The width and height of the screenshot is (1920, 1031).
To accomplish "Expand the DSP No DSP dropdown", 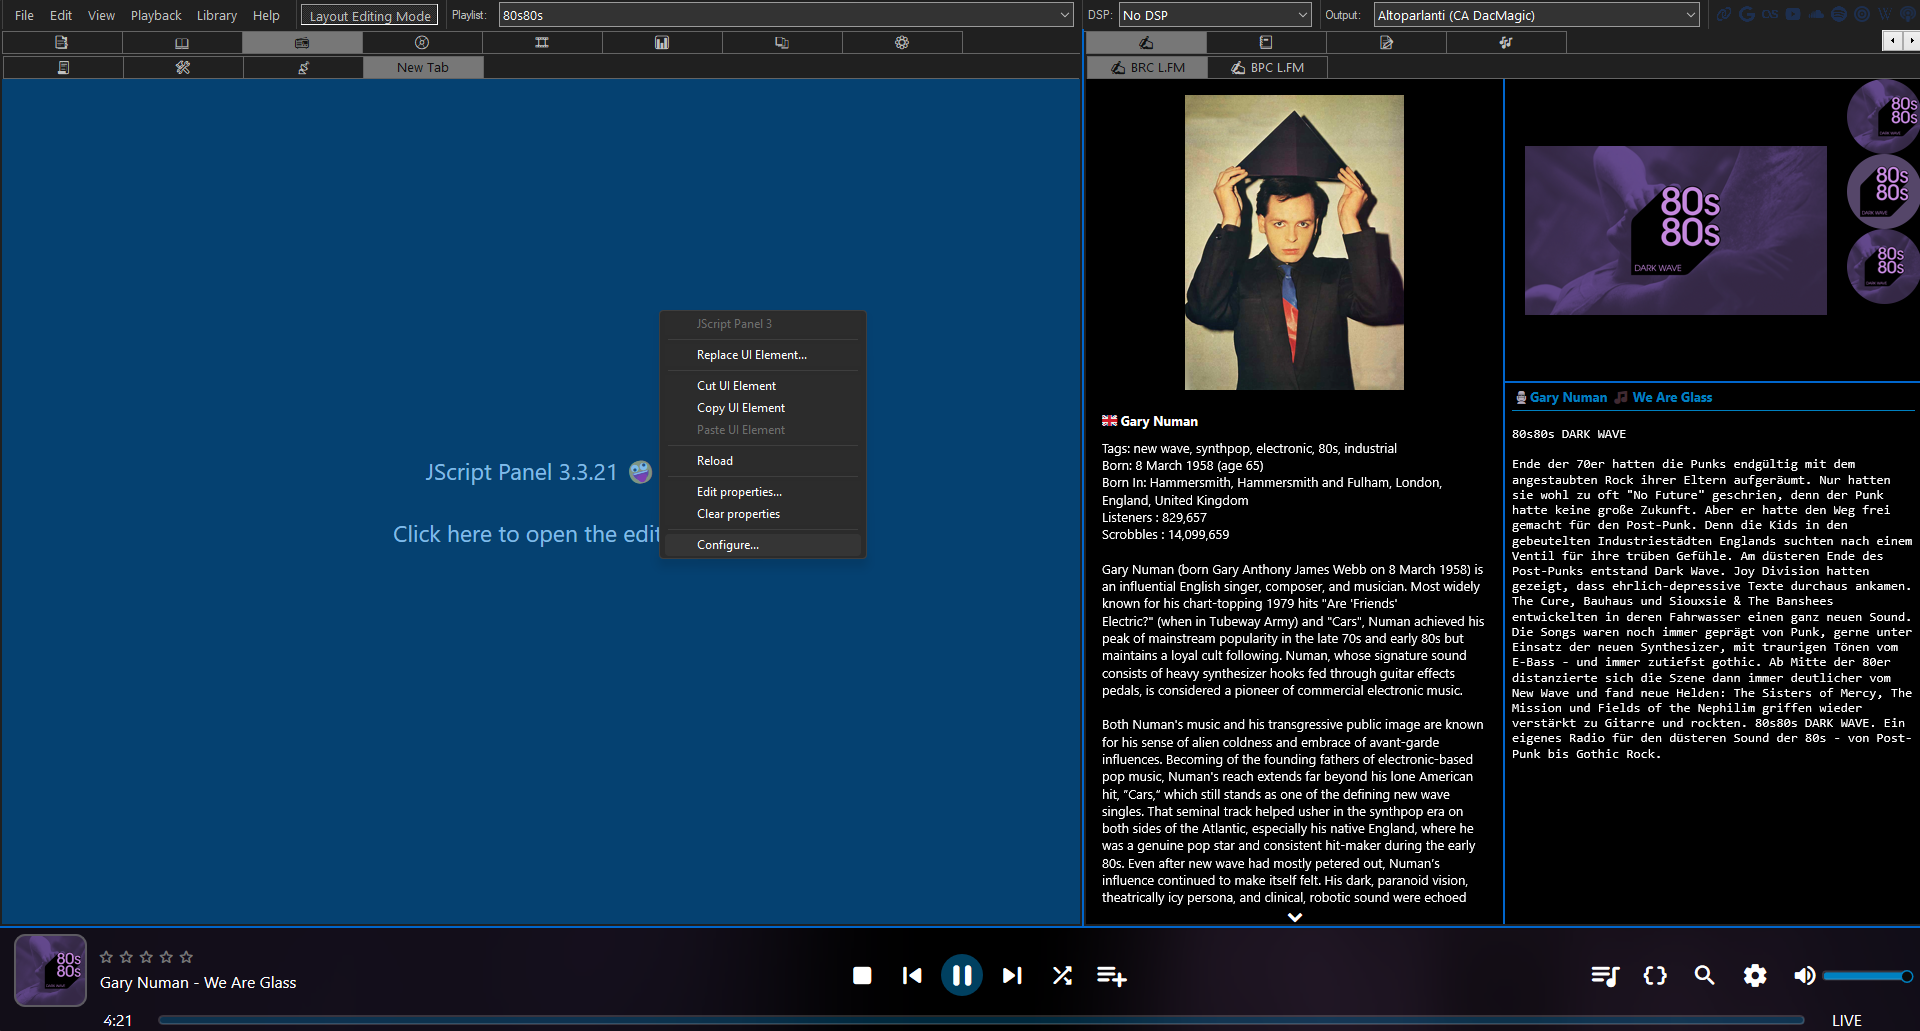I will pyautogui.click(x=1215, y=15).
